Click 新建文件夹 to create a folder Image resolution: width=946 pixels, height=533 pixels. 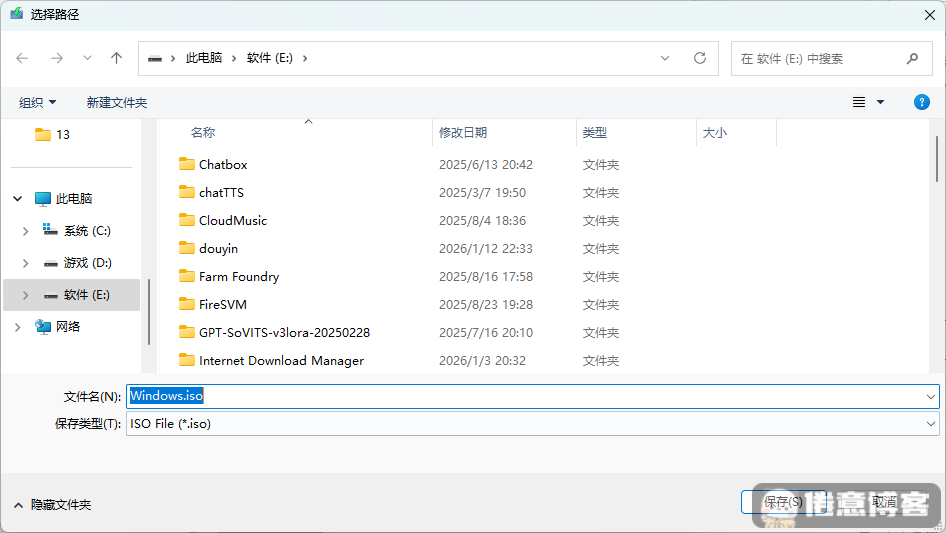[117, 103]
